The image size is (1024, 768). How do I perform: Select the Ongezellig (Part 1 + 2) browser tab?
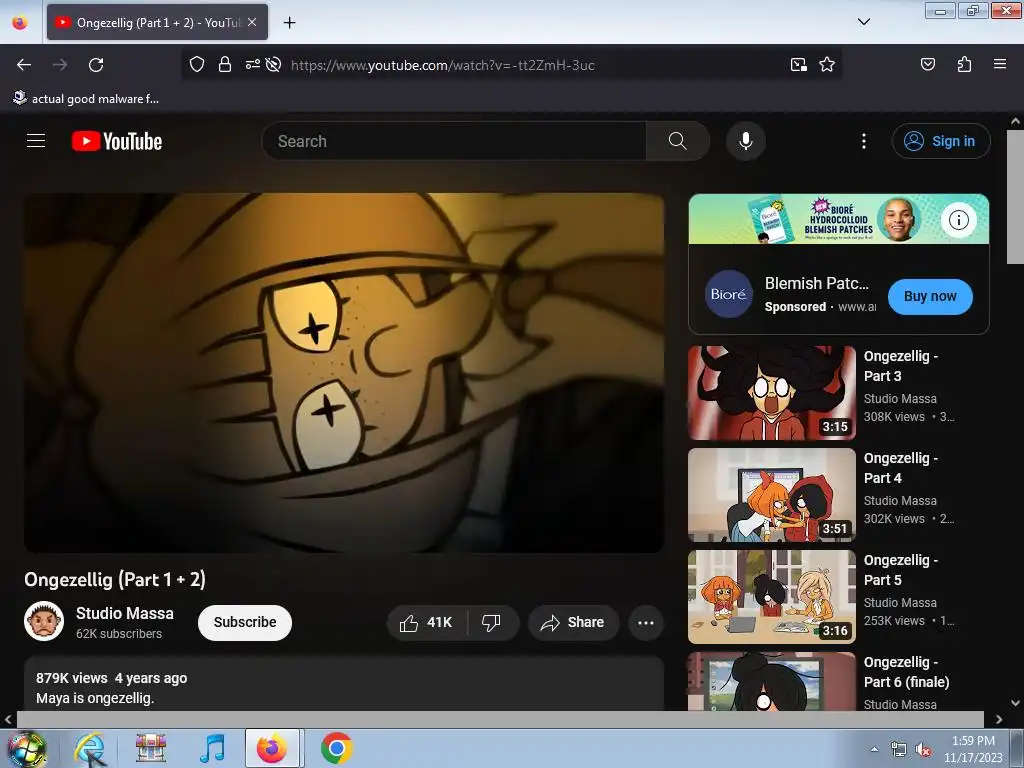coord(157,23)
